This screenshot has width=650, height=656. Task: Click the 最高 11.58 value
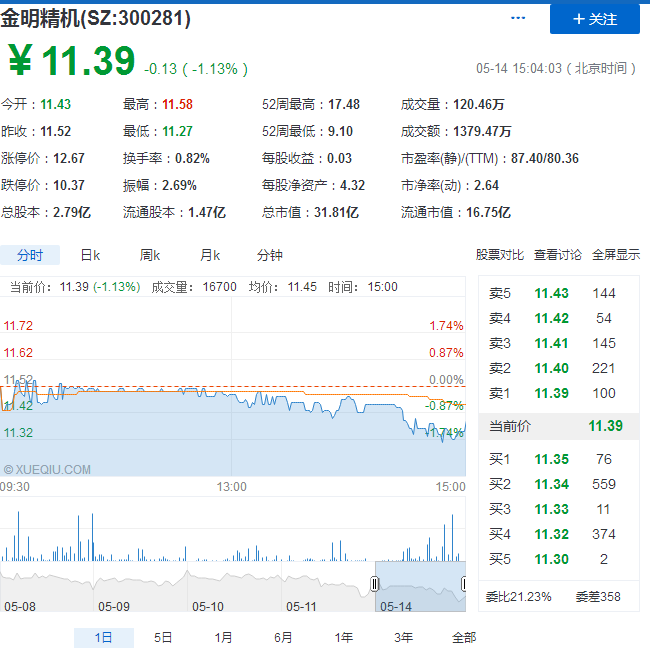click(177, 104)
